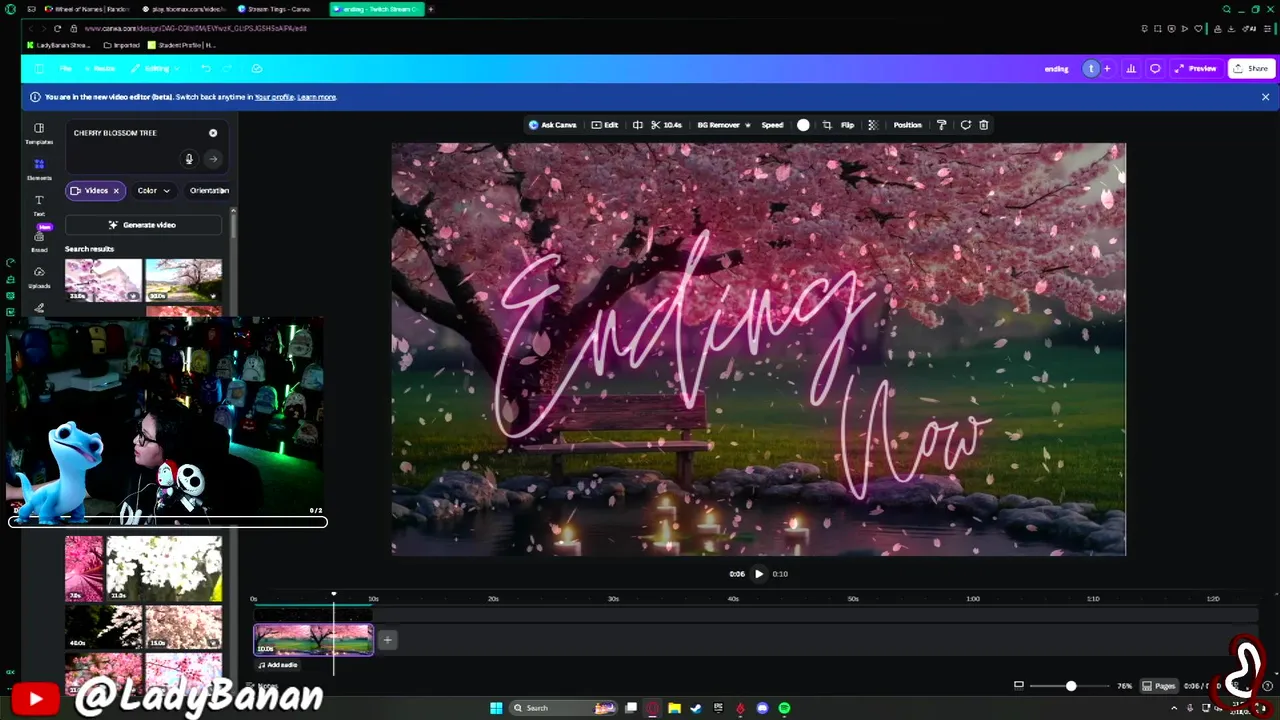Open the Brand panel in sidebar
This screenshot has height=720, width=1280.
39,240
